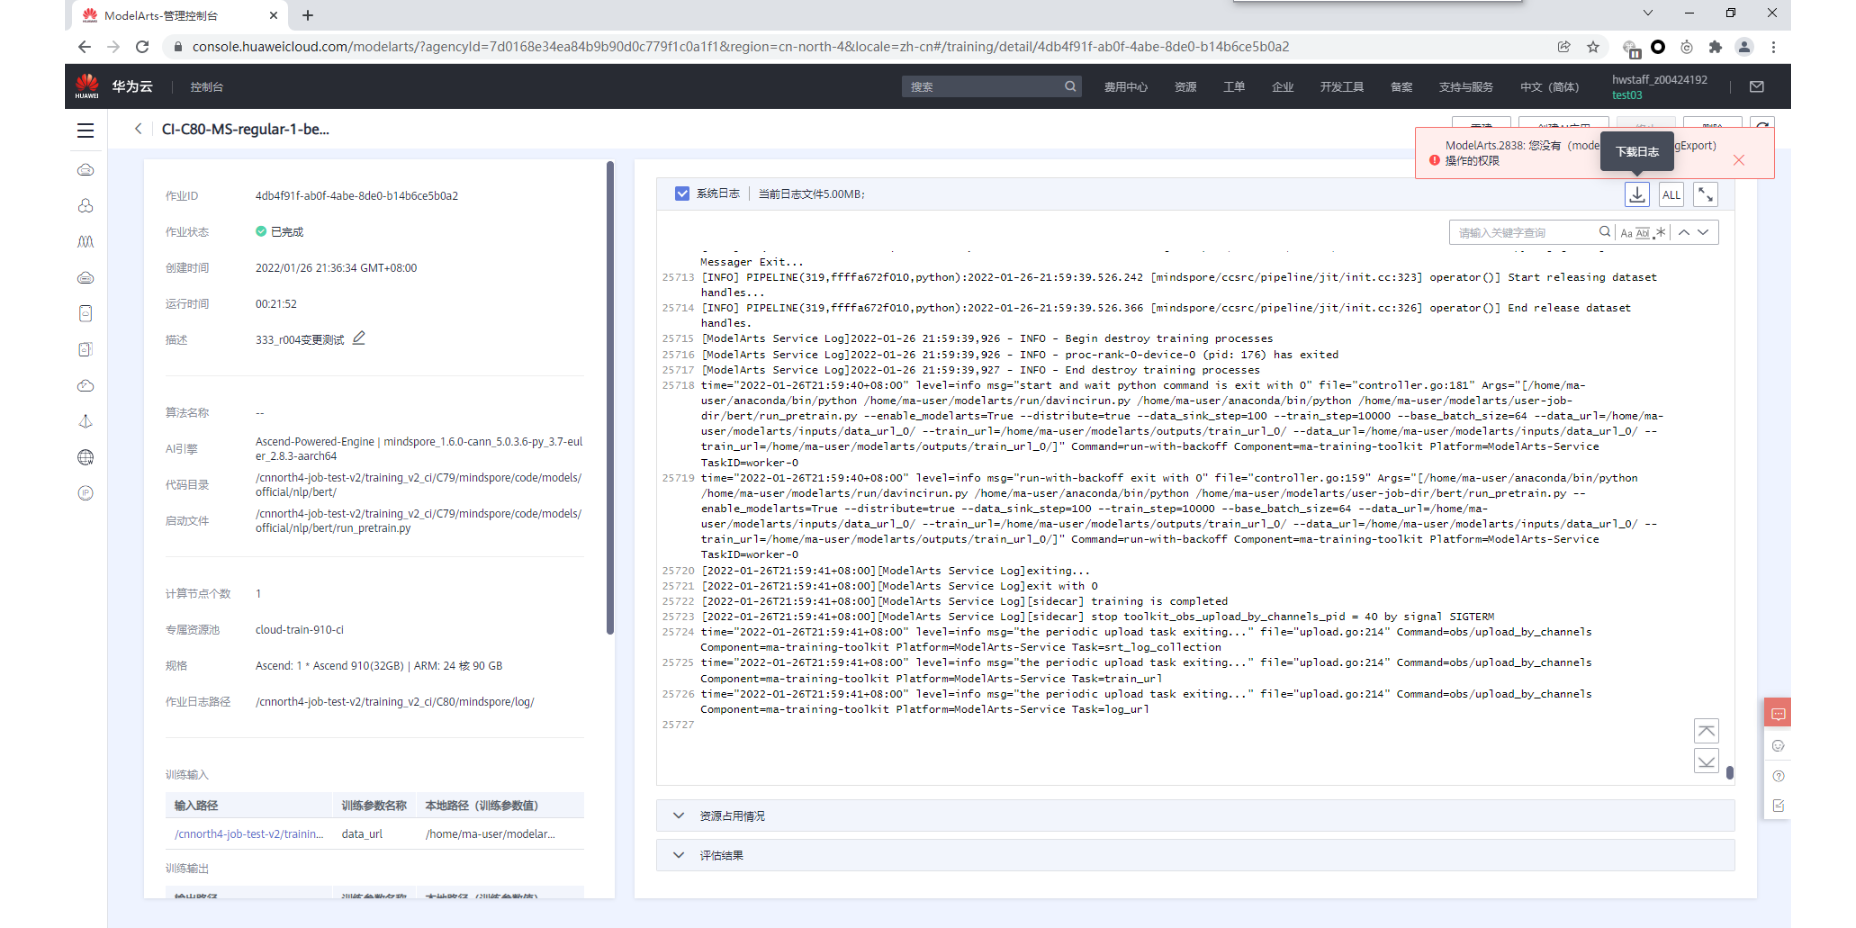Download the log with the download icon
Screen dimensions: 1856x928
[1637, 194]
